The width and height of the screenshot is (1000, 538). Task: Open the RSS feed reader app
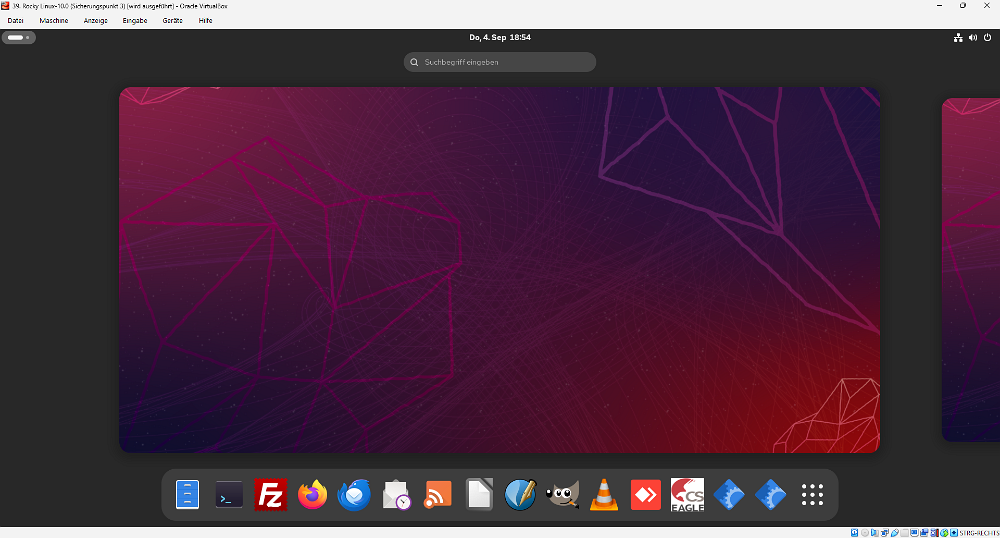(x=438, y=495)
